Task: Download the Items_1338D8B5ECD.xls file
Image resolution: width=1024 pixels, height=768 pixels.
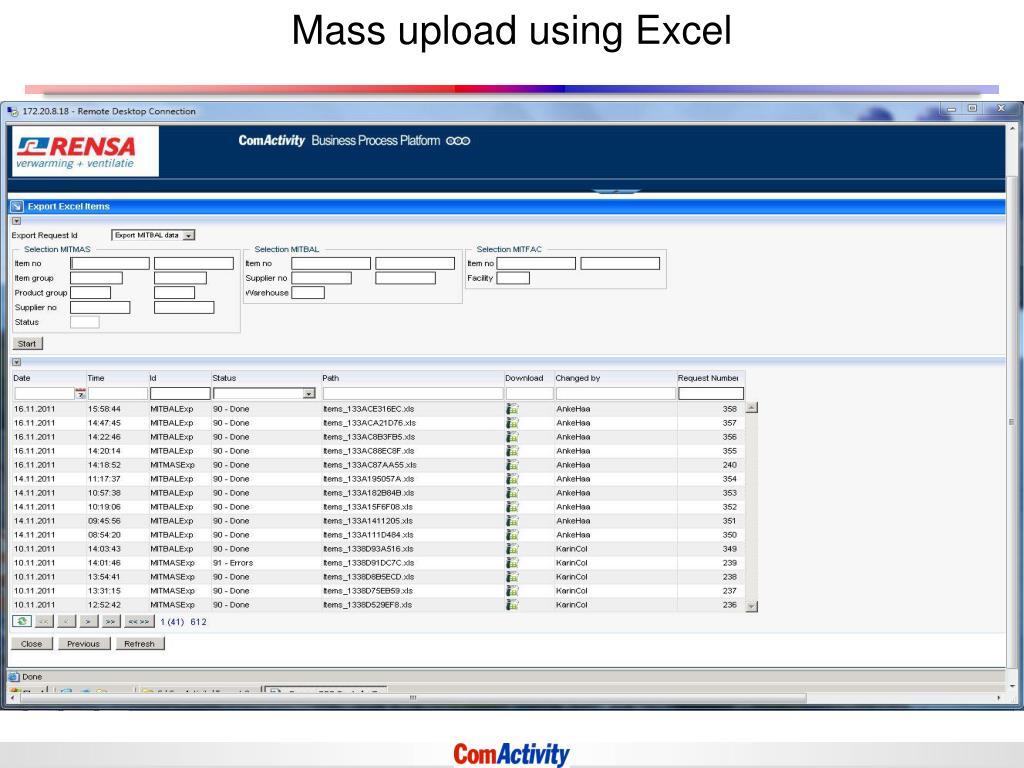Action: [x=513, y=577]
